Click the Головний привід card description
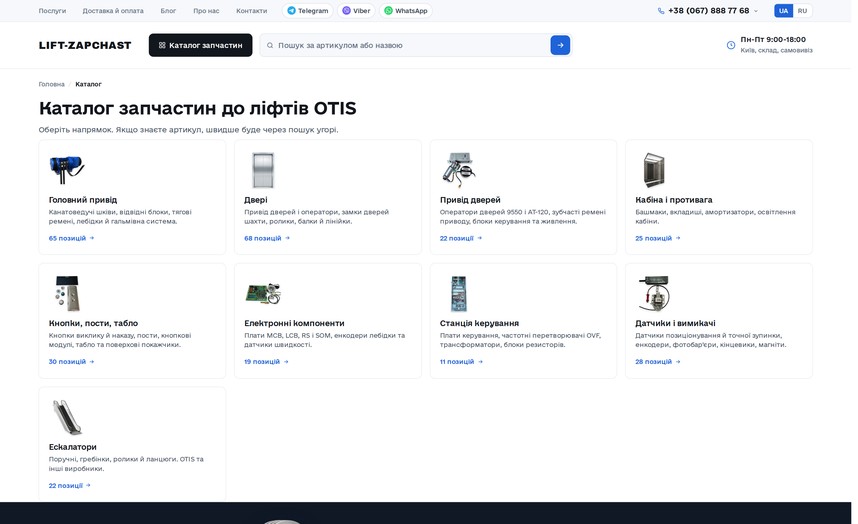Image resolution: width=858 pixels, height=524 pixels. pos(120,217)
